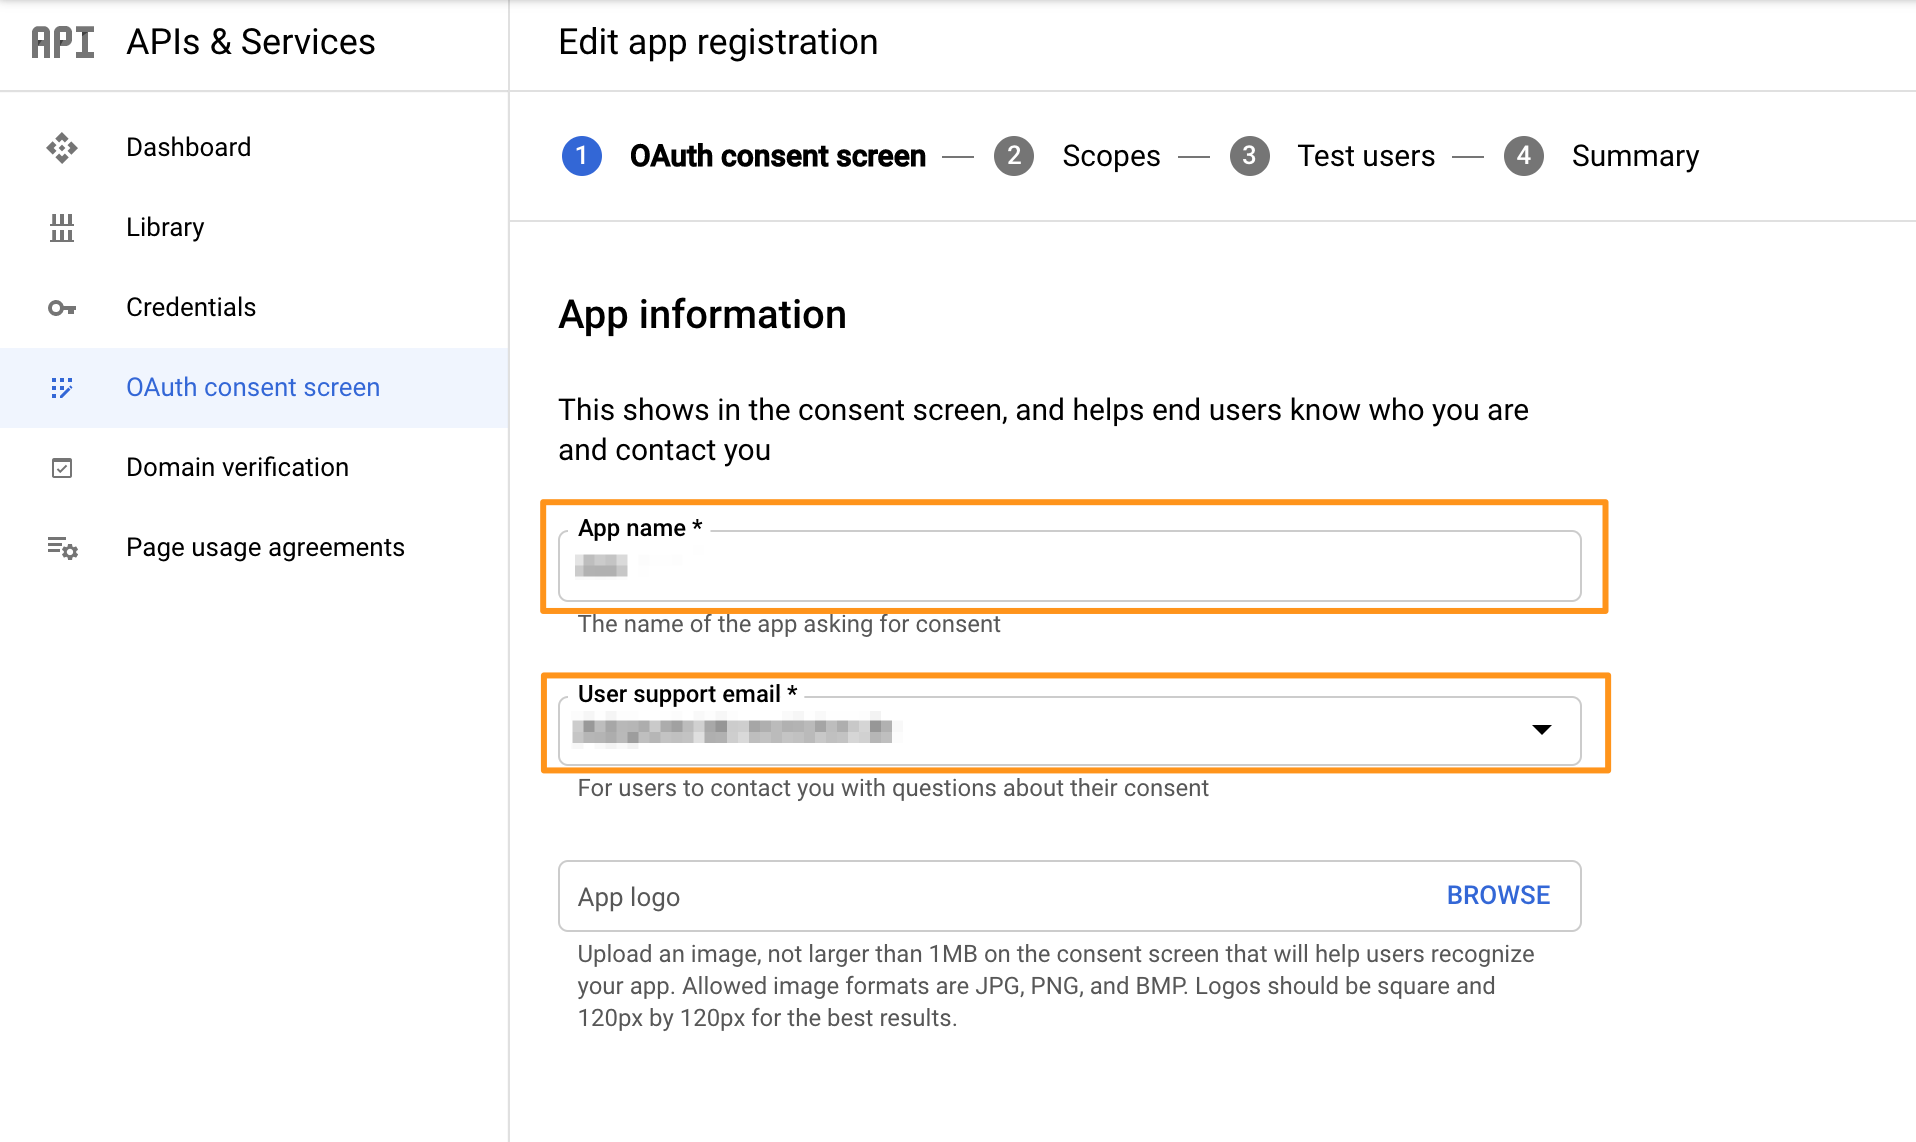Screen dimensions: 1916x1142
Task: Click the OAuth consent screen dotted icon
Action: (x=62, y=388)
